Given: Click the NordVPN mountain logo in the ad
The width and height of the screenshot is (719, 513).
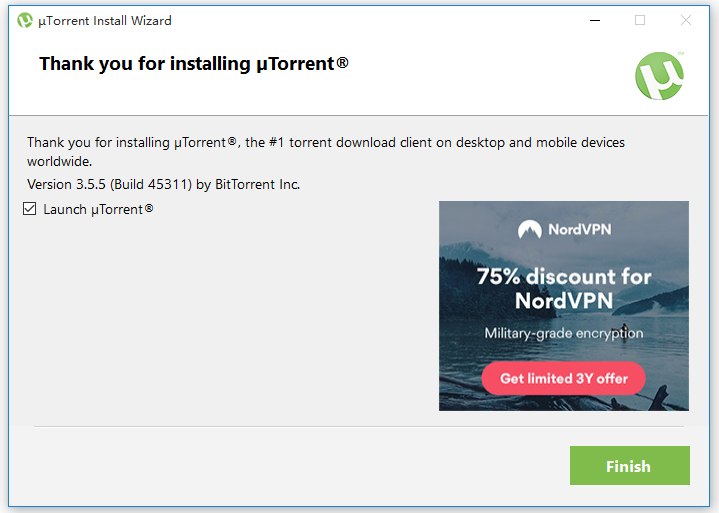Looking at the screenshot, I should pyautogui.click(x=529, y=229).
